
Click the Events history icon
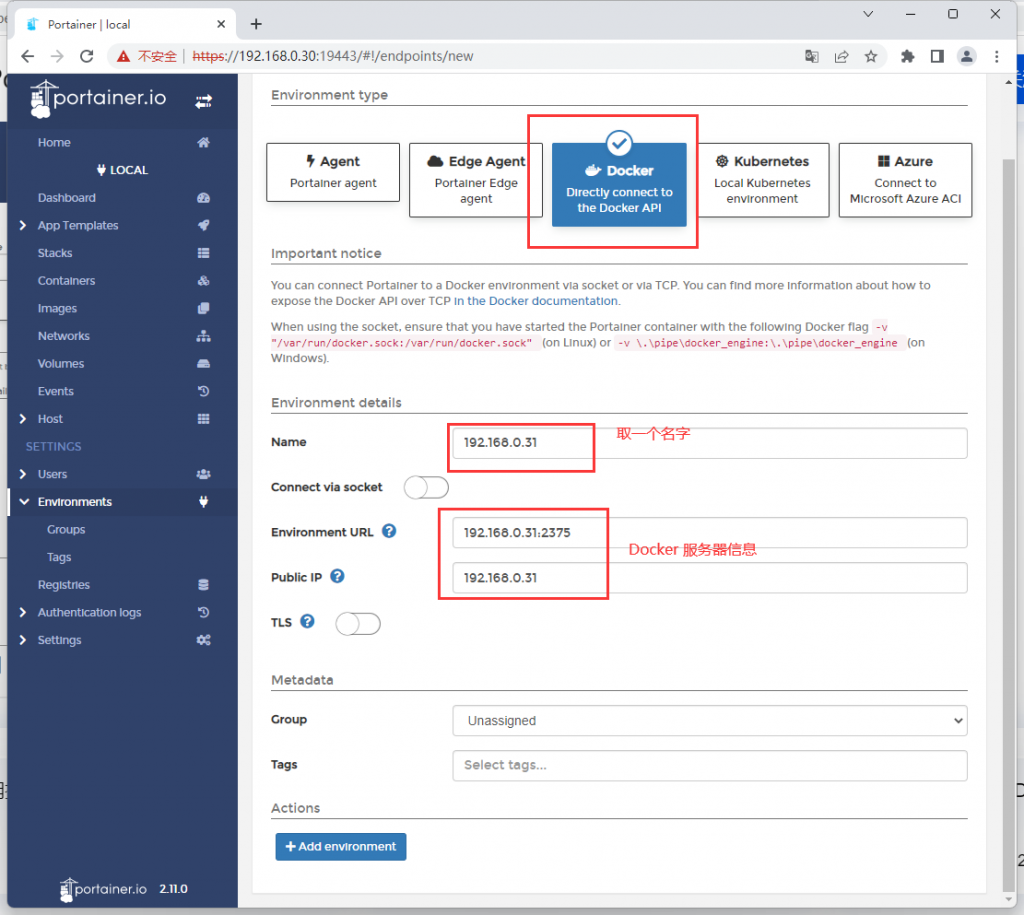click(x=203, y=391)
